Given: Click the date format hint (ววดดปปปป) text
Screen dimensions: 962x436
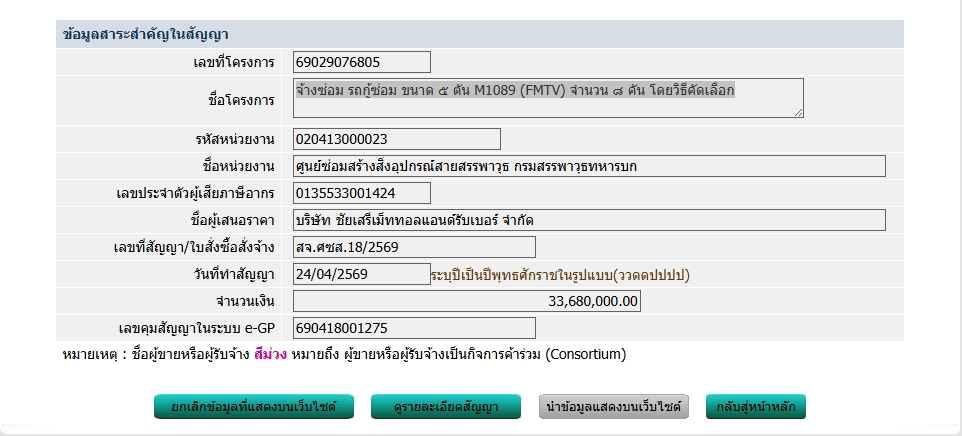Looking at the screenshot, I should pos(560,274).
